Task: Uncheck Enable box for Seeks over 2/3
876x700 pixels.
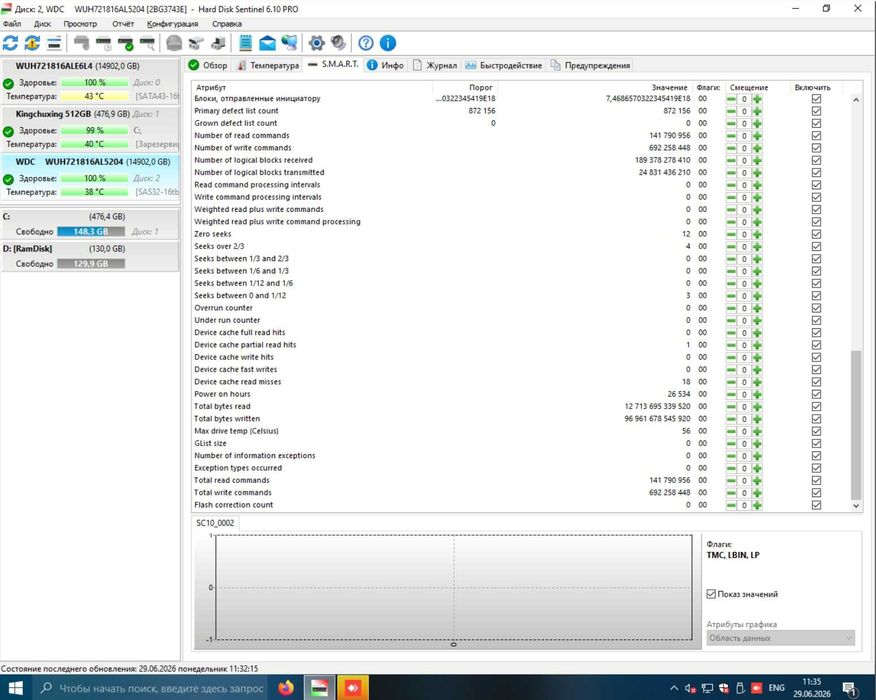Action: [816, 246]
